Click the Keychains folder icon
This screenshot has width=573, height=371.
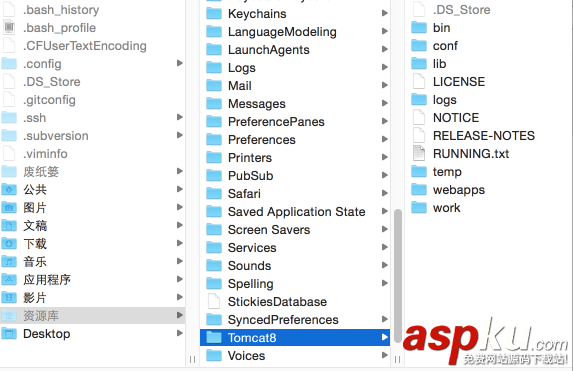pos(214,14)
